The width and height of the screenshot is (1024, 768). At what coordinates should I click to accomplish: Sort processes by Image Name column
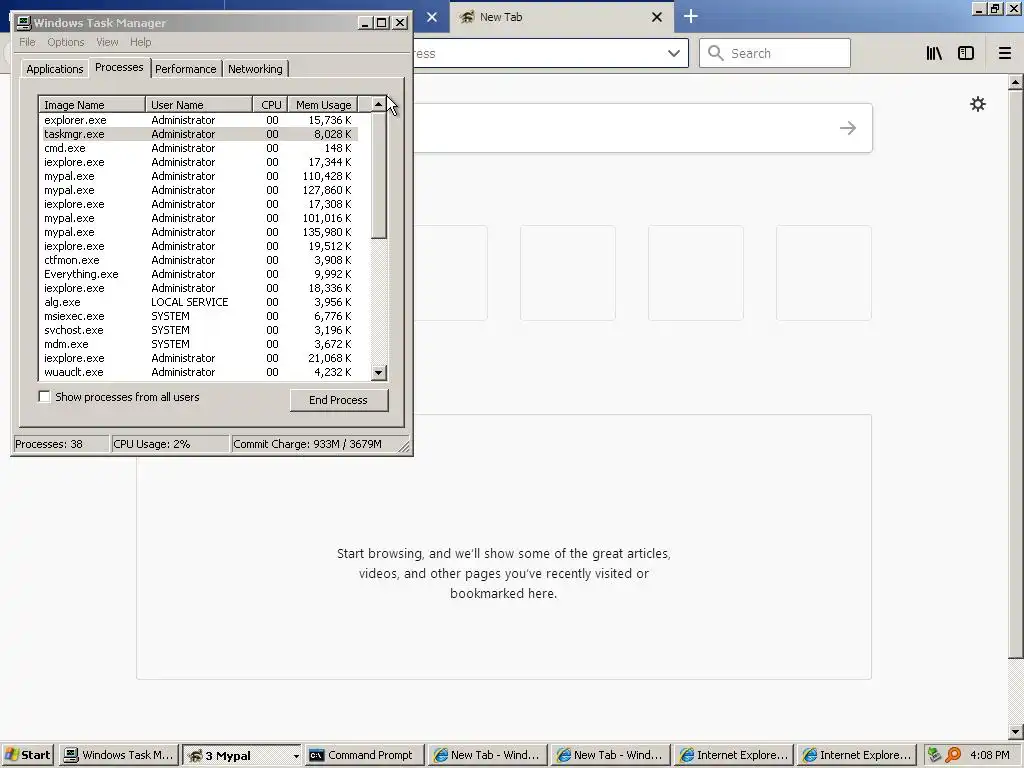coord(92,104)
